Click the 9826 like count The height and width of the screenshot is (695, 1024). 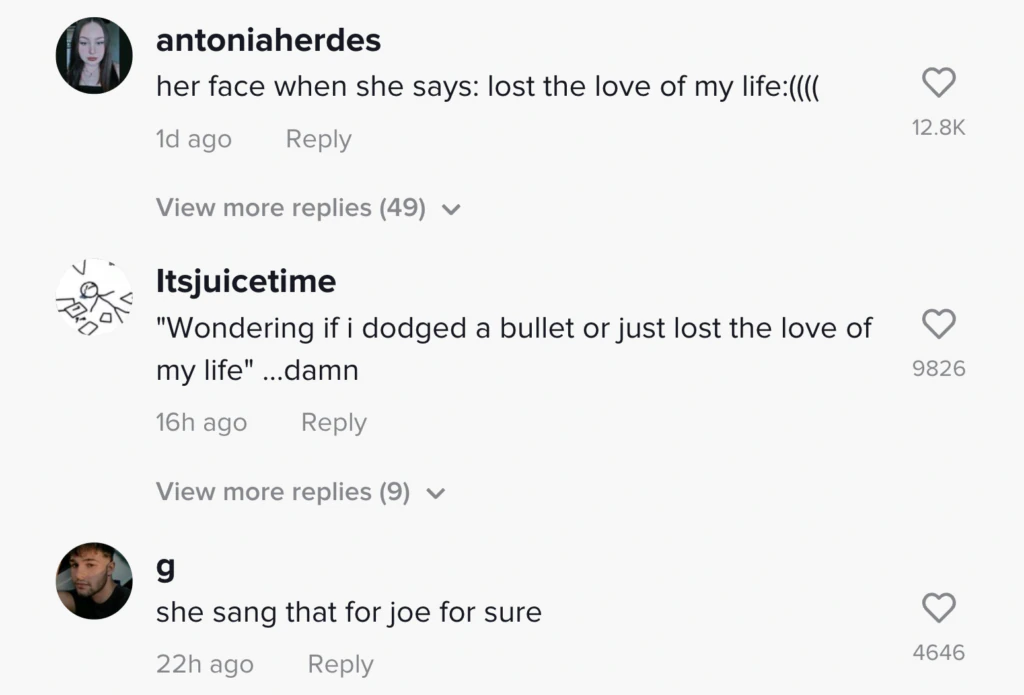click(x=938, y=369)
